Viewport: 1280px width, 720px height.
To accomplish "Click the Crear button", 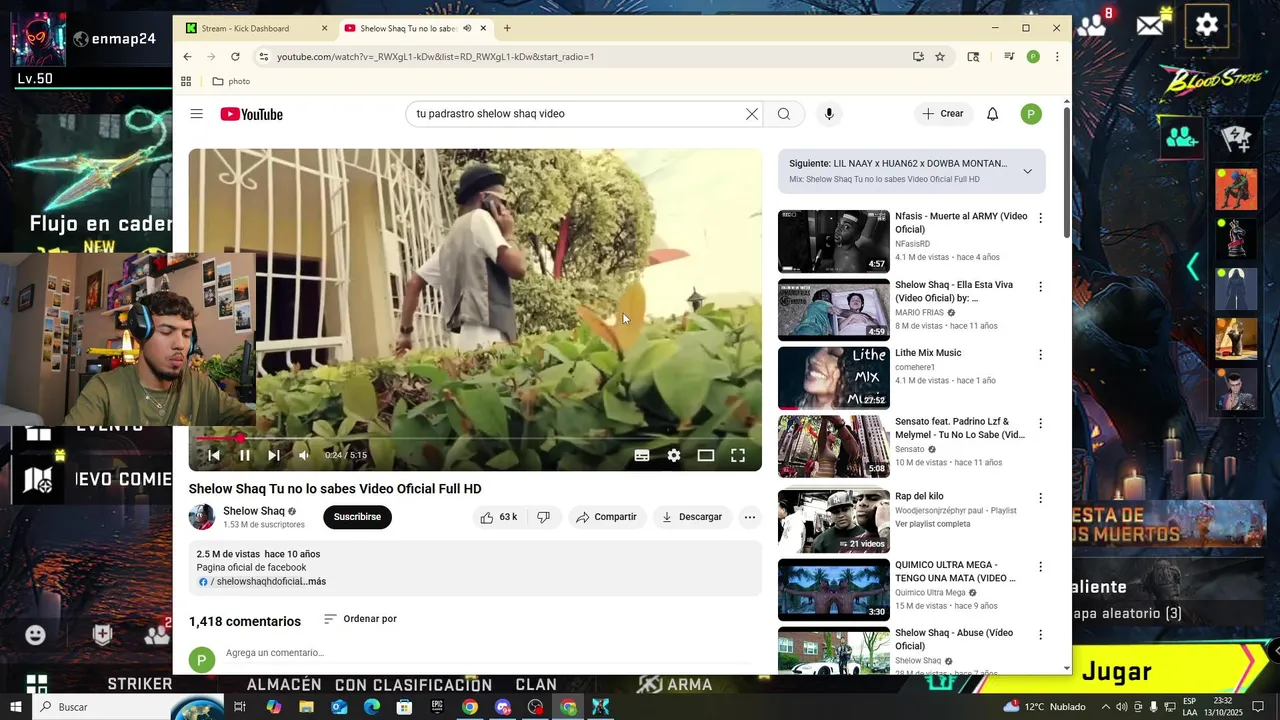I will (x=943, y=114).
